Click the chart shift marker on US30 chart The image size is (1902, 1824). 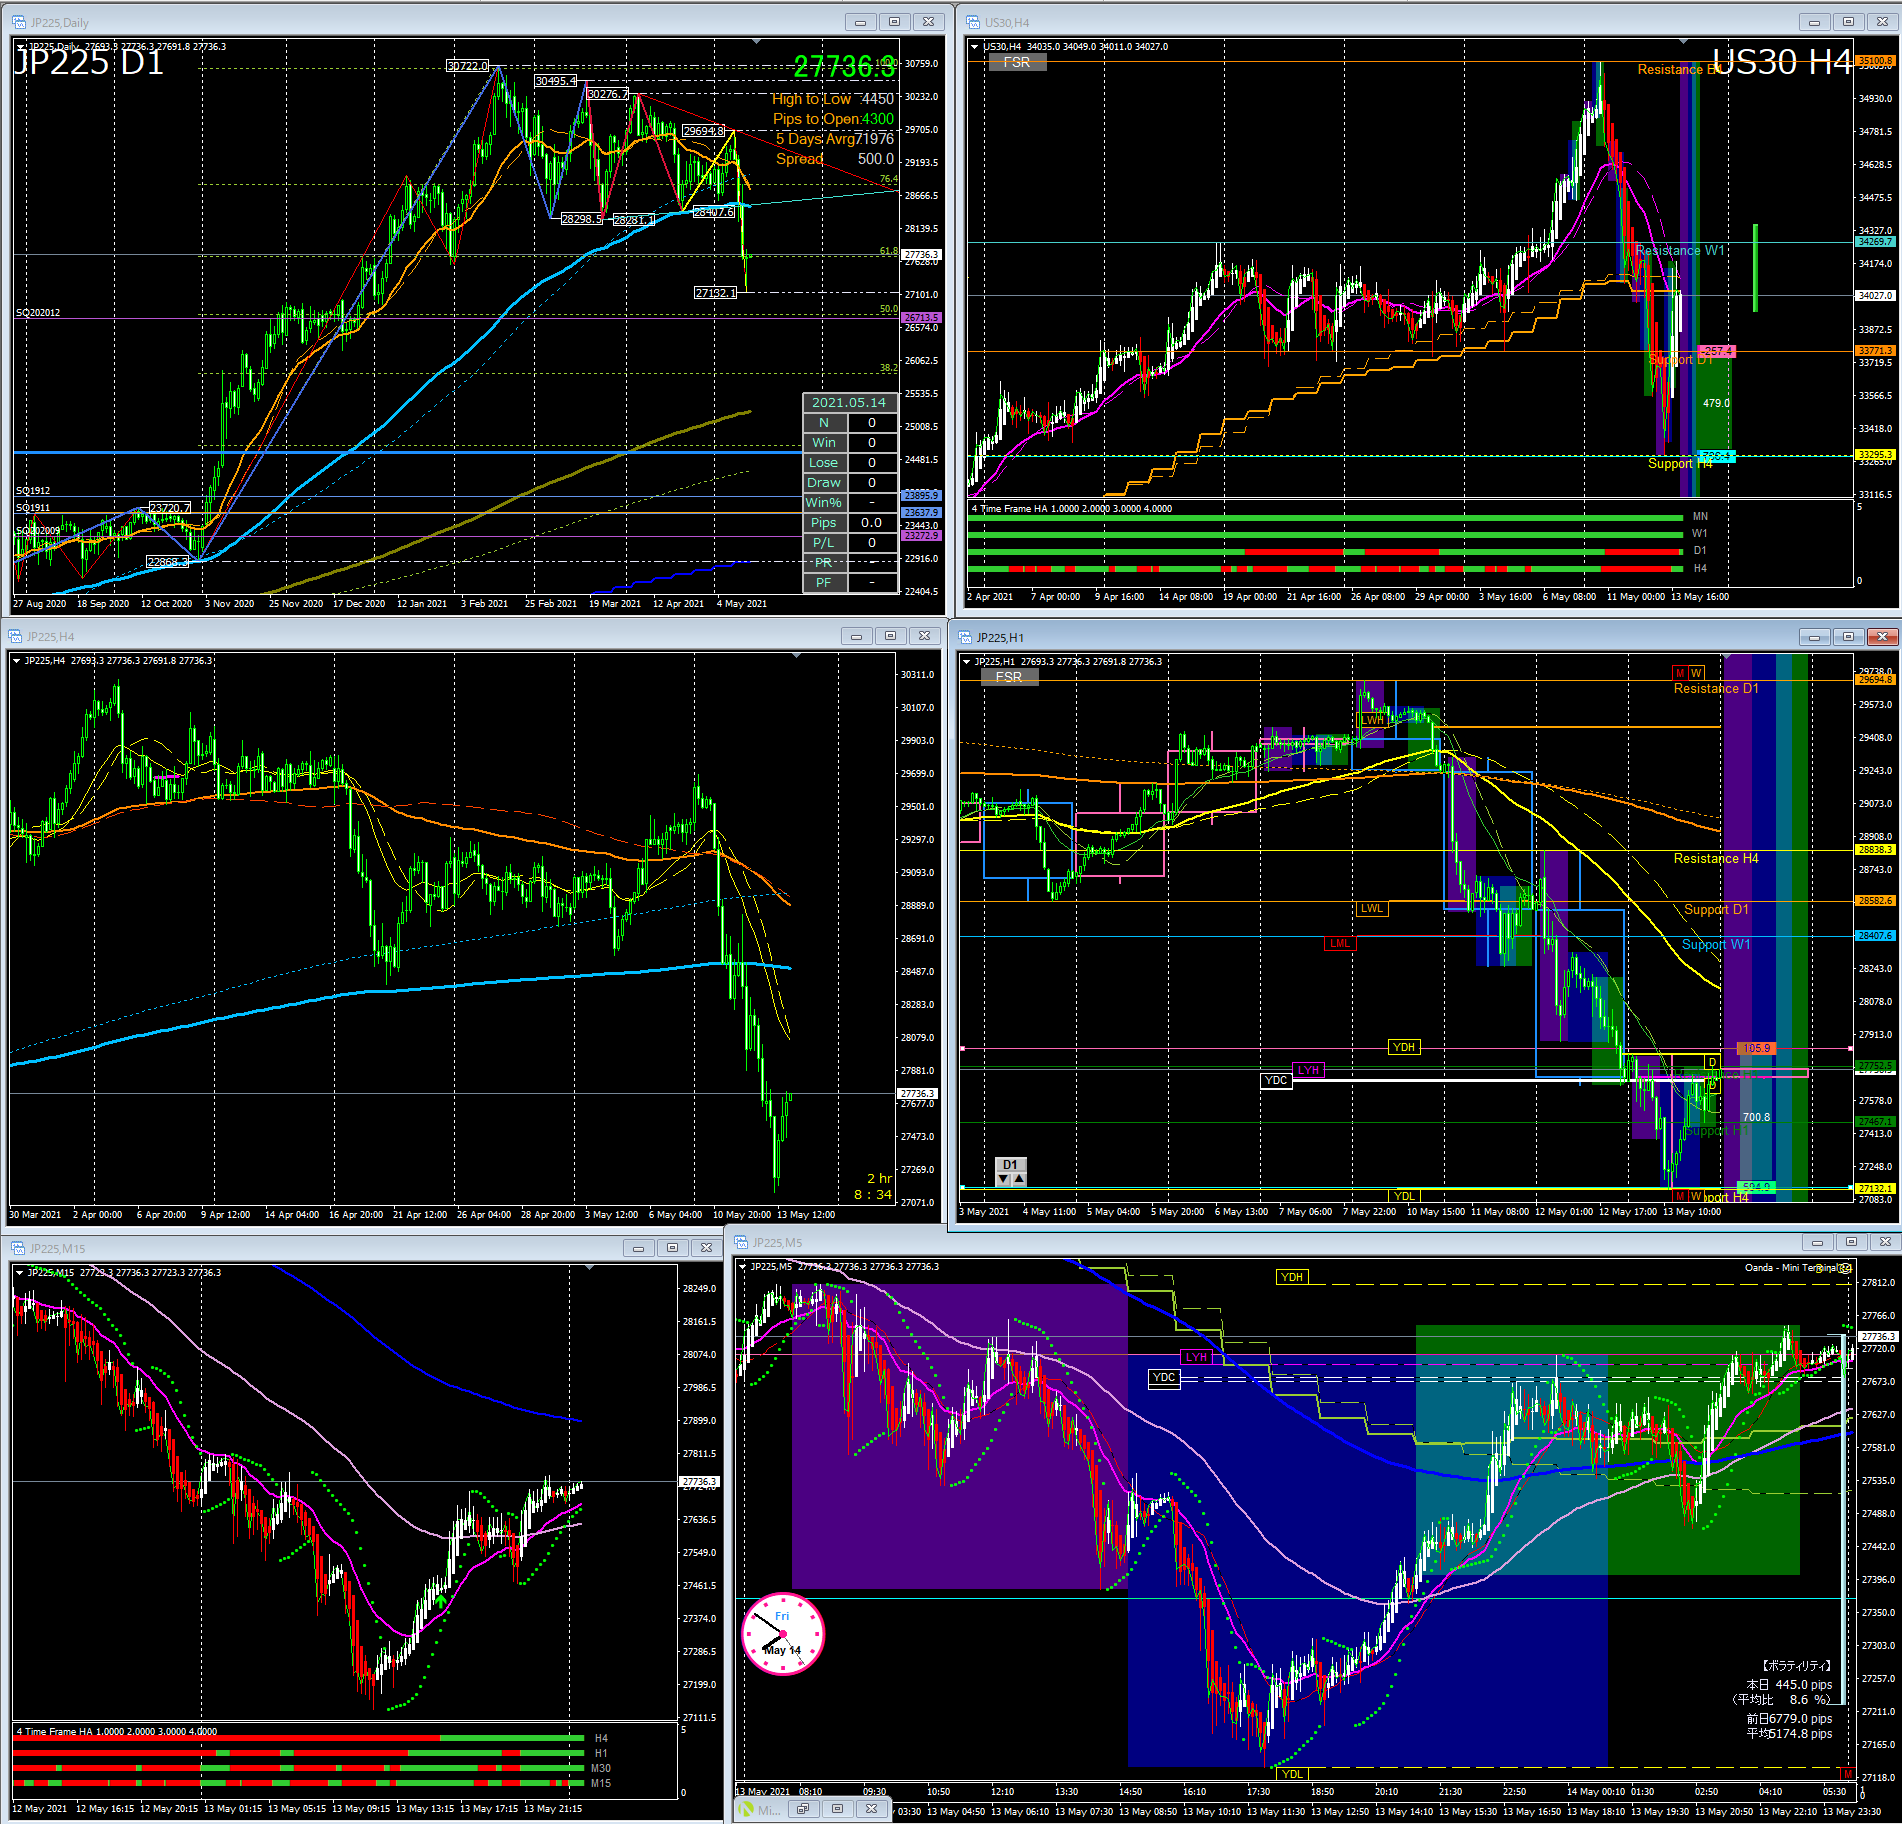1684,42
